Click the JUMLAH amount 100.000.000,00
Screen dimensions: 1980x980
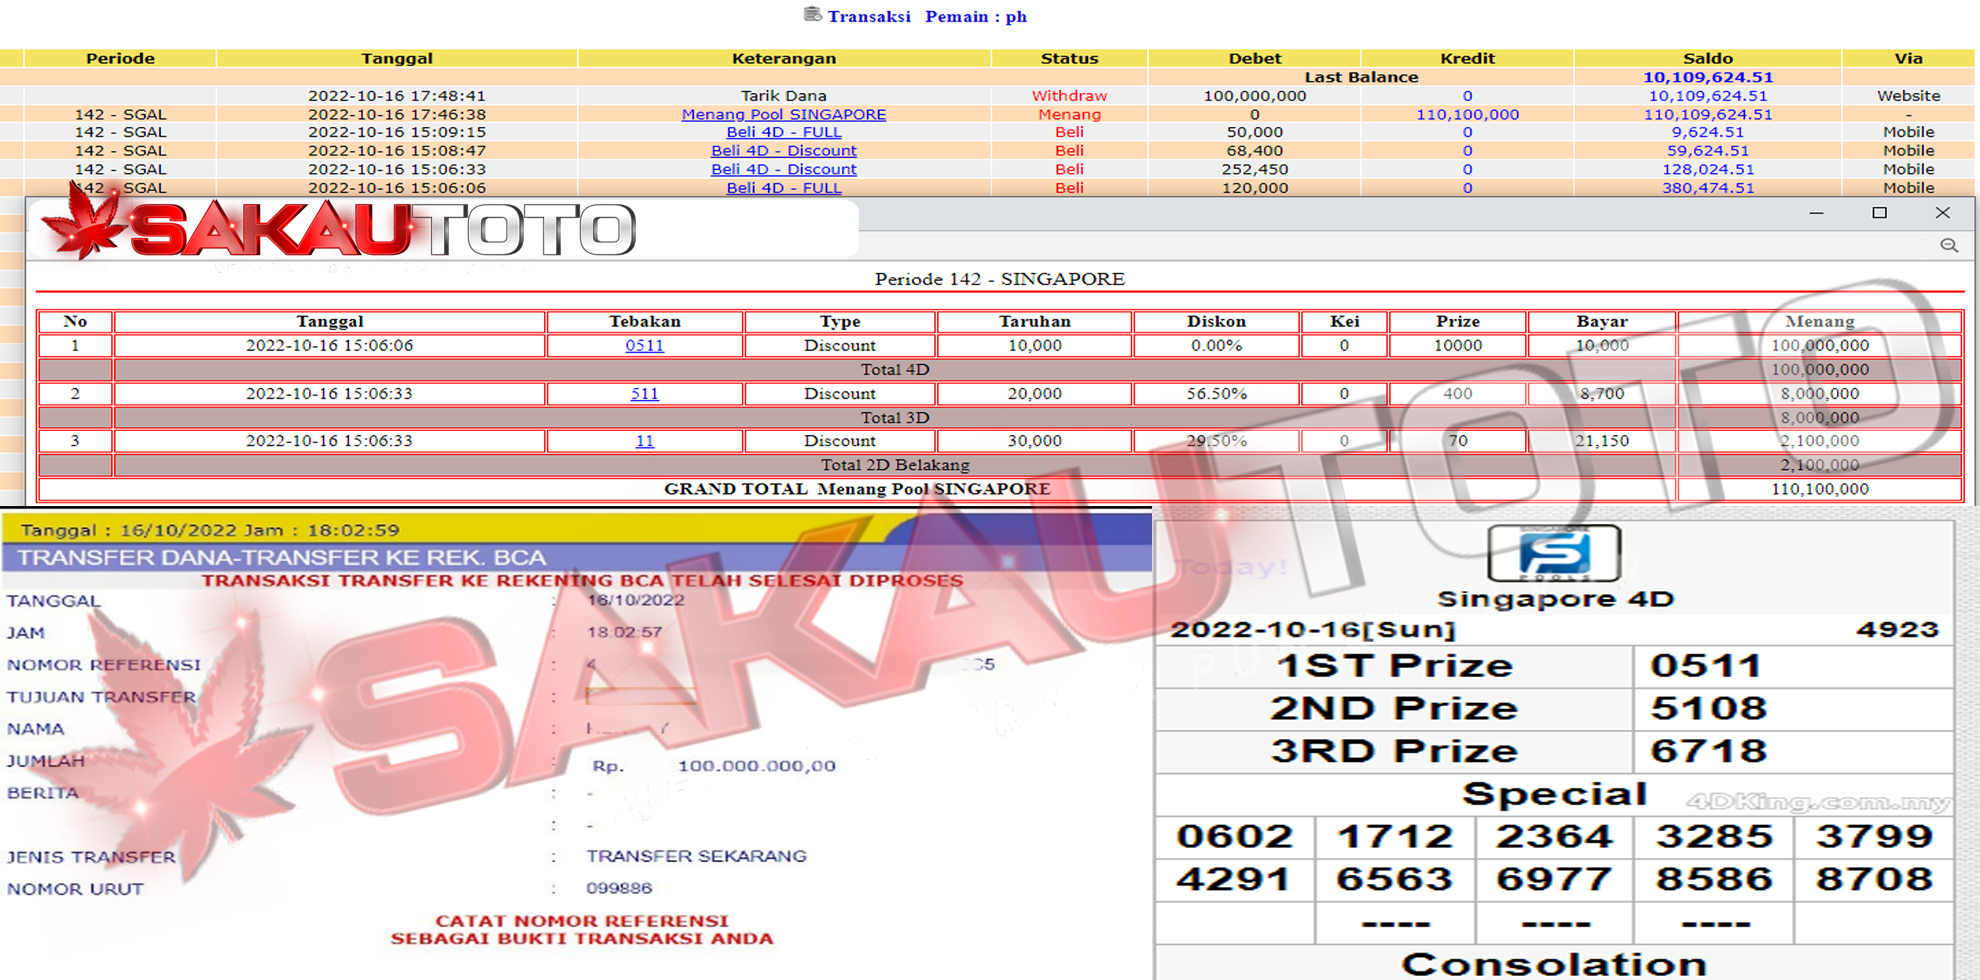click(x=756, y=765)
